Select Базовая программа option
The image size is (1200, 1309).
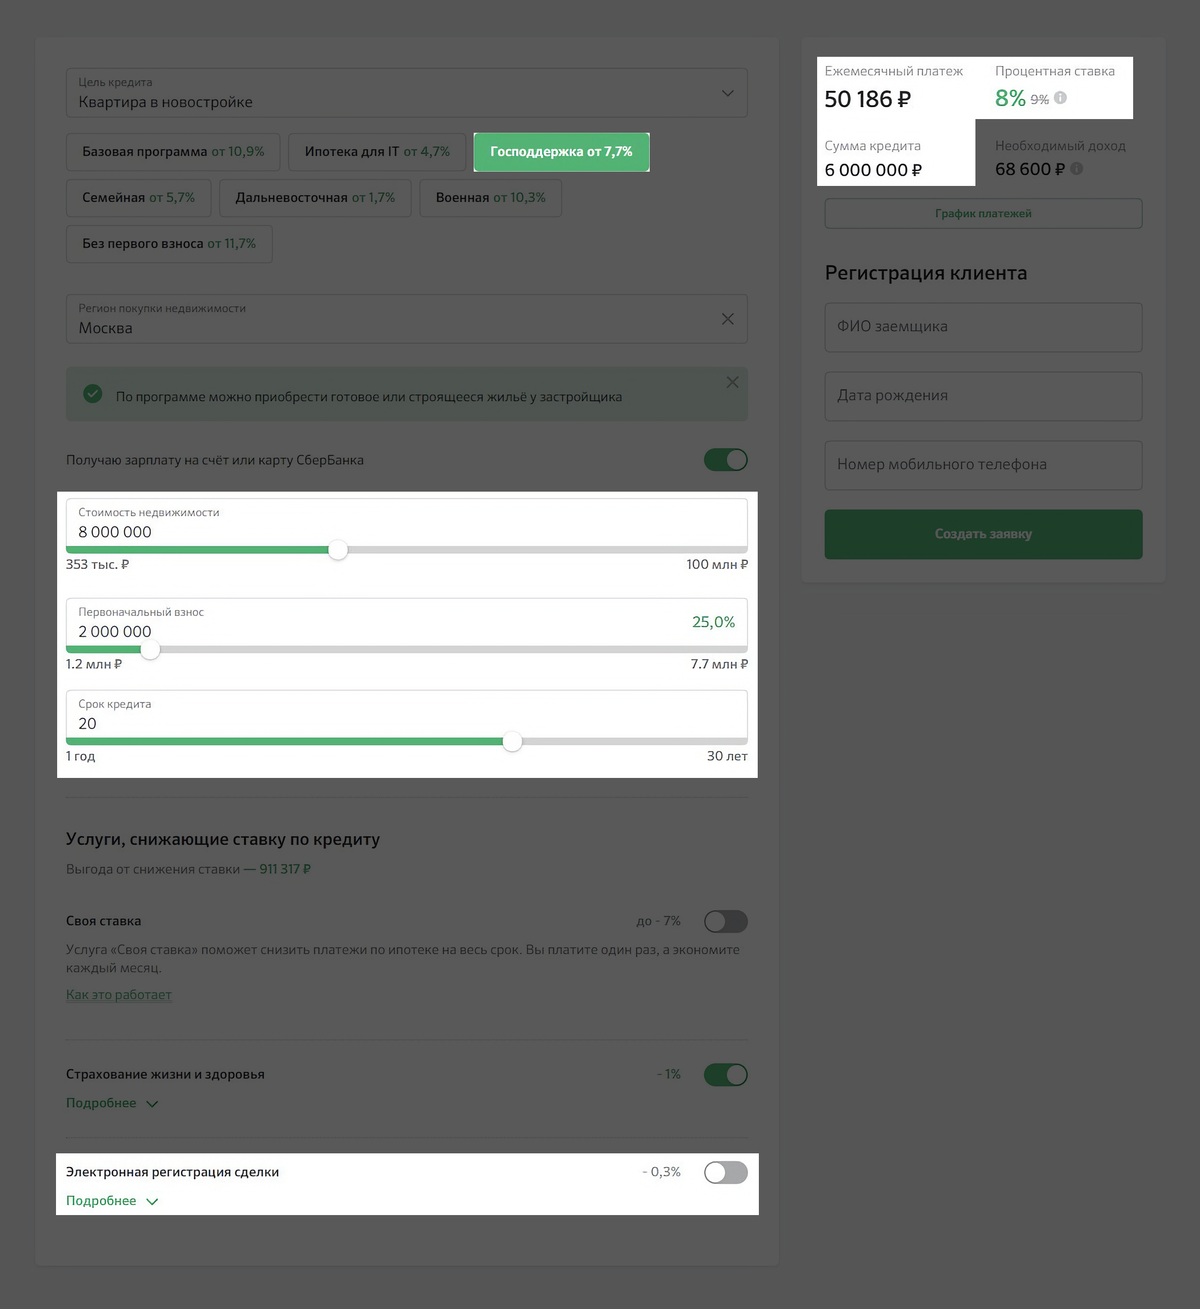(x=173, y=152)
